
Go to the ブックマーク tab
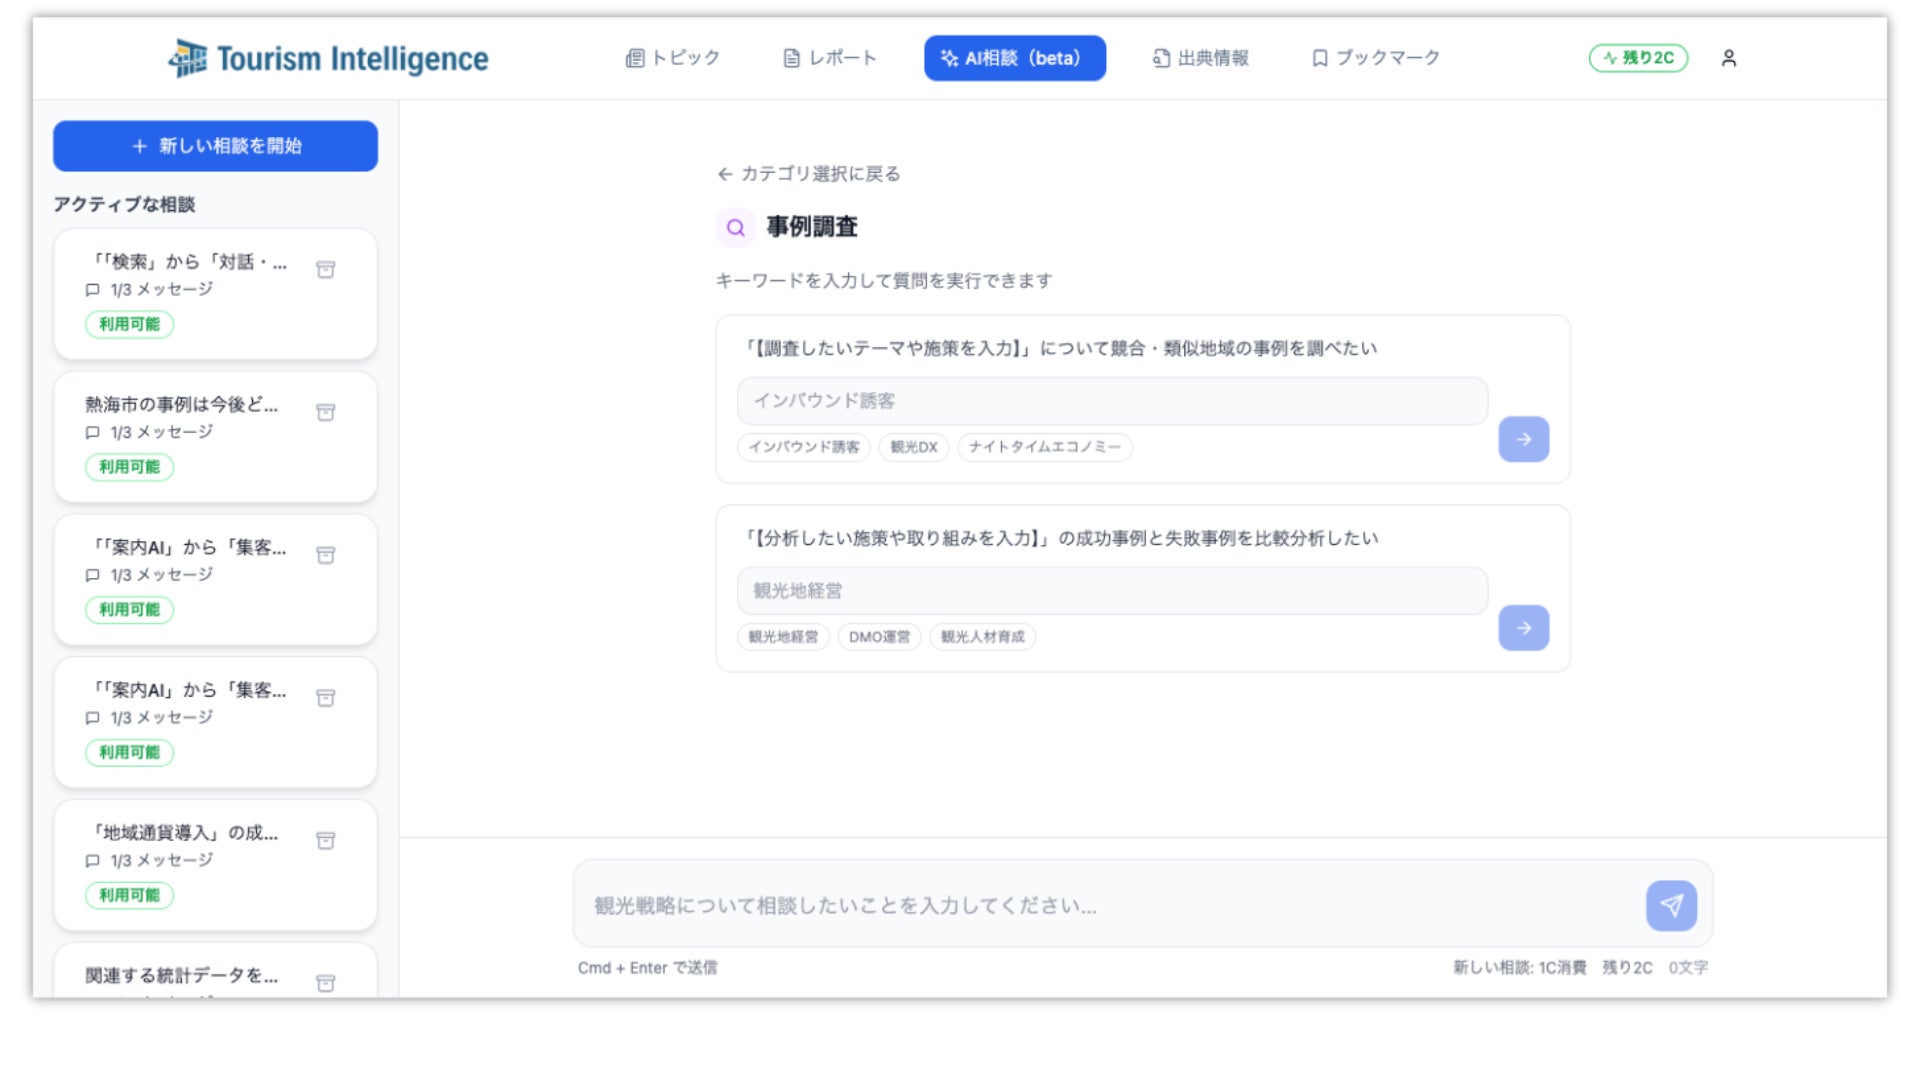point(1375,58)
